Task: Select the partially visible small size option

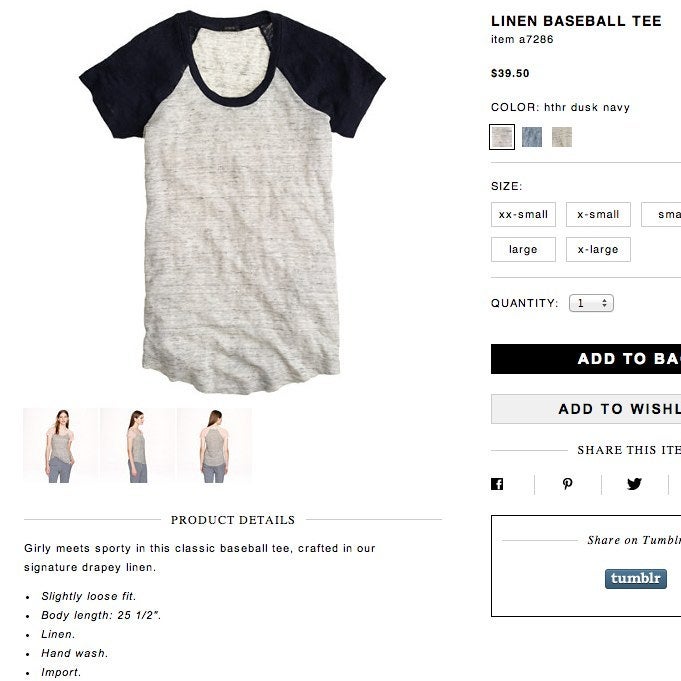Action: click(661, 215)
